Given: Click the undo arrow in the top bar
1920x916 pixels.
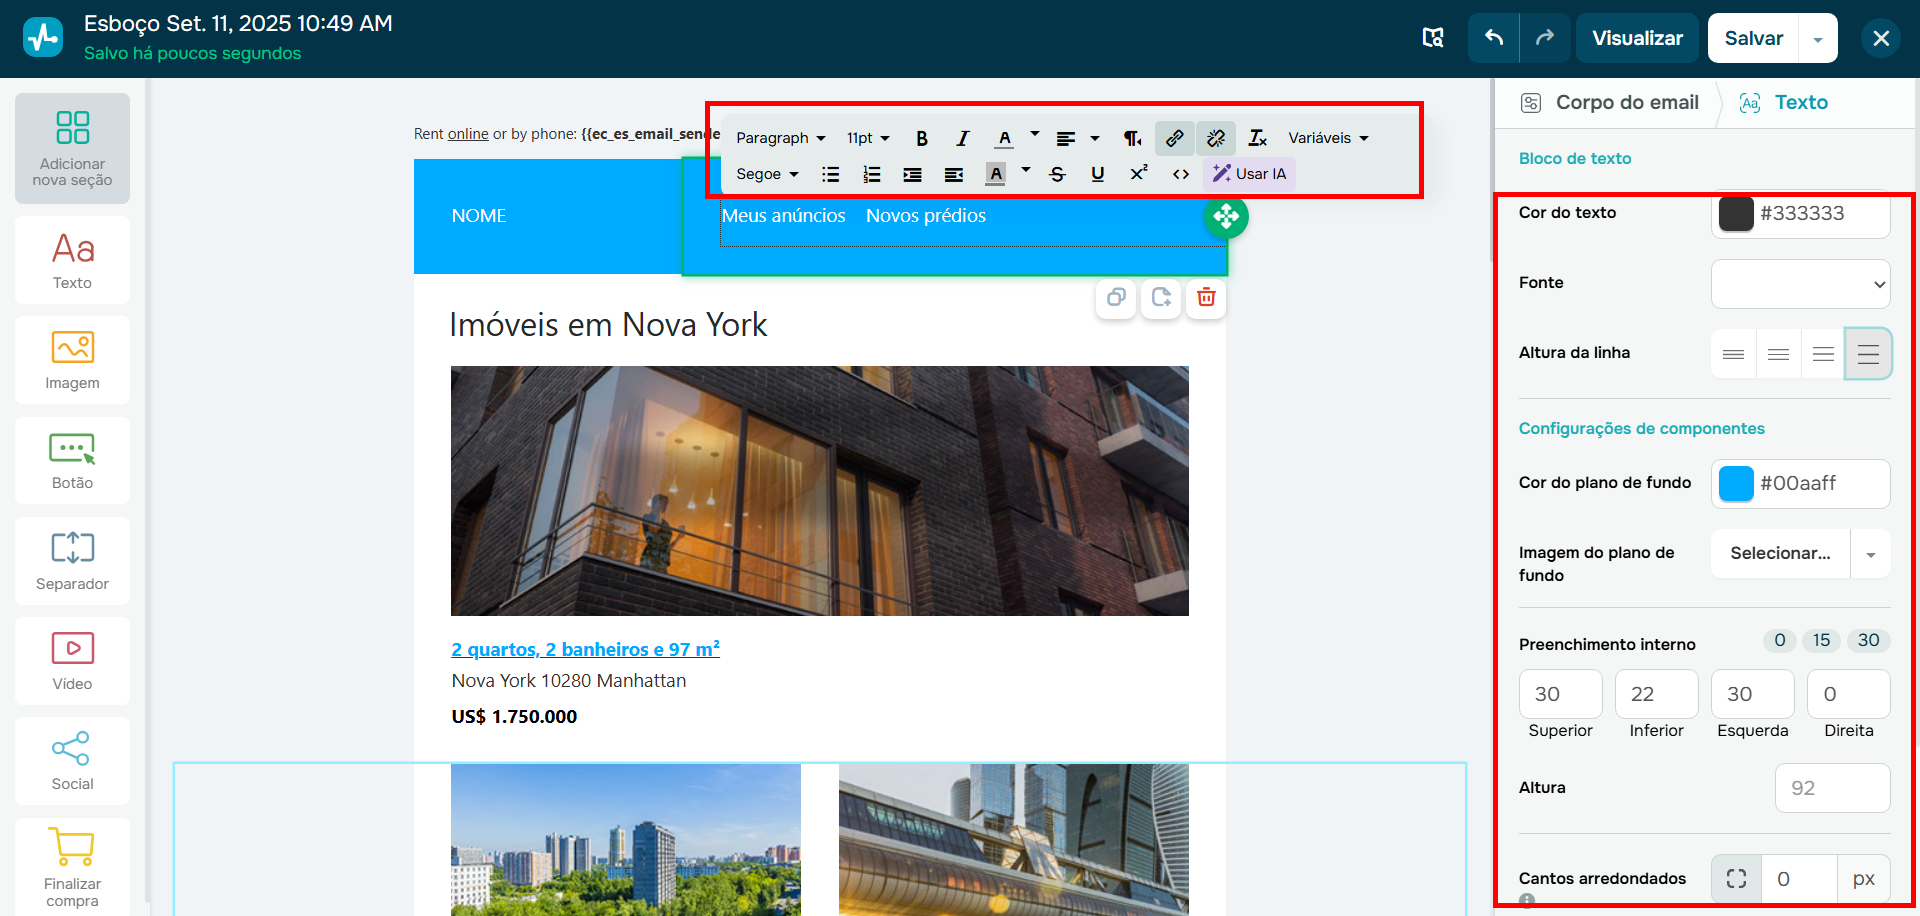Looking at the screenshot, I should [1492, 37].
